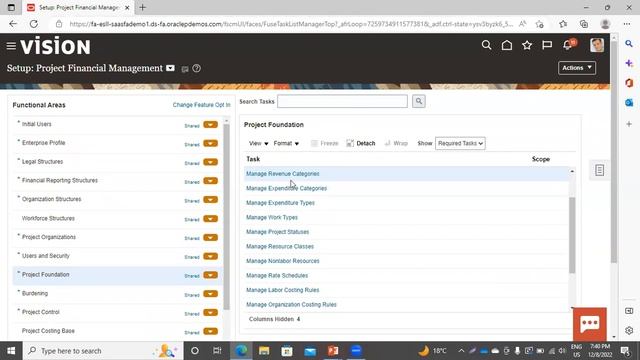The image size is (640, 360).
Task: Click the browser address bar URL
Action: coord(291,24)
